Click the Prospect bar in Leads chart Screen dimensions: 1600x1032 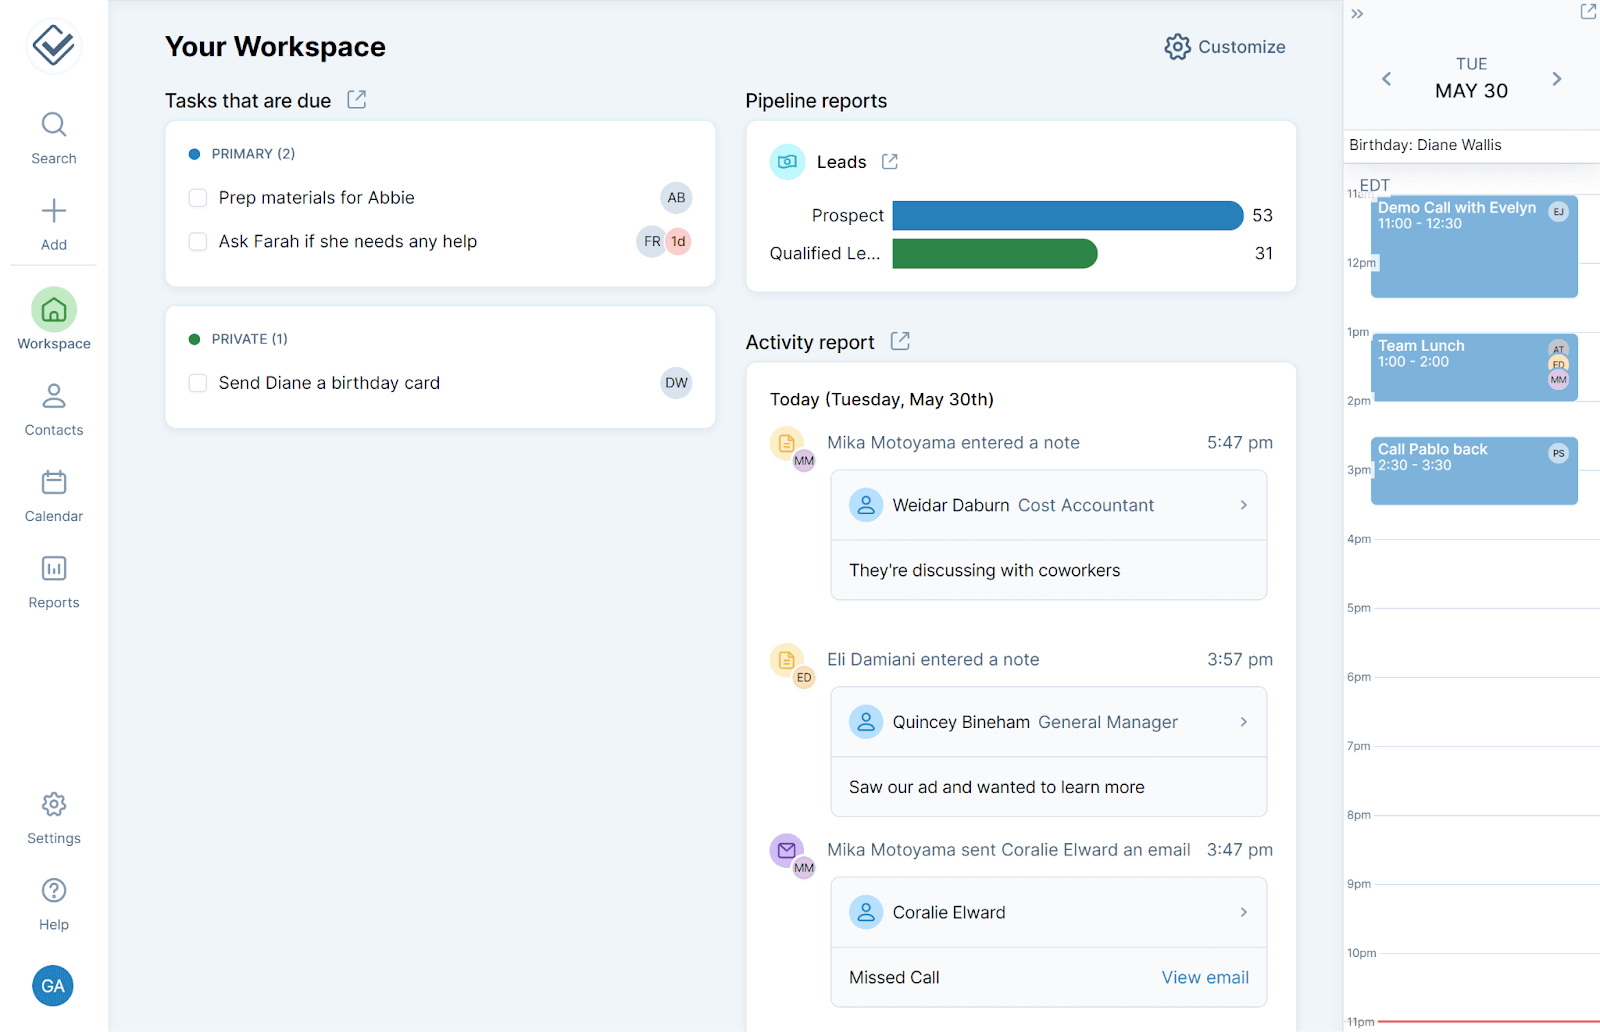(x=1065, y=215)
